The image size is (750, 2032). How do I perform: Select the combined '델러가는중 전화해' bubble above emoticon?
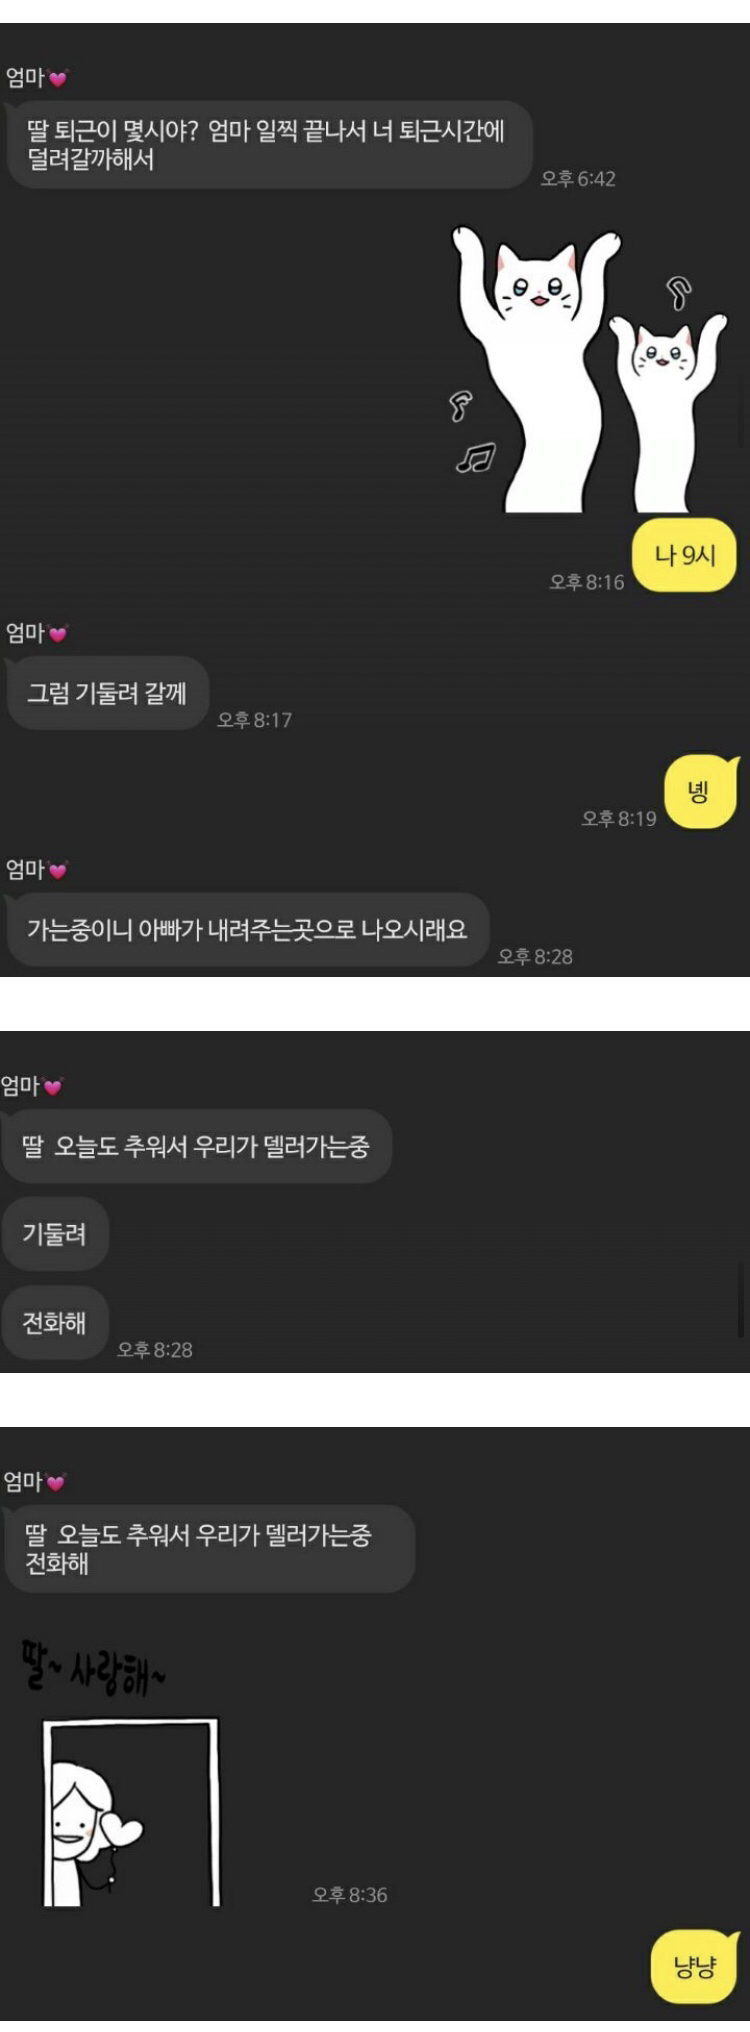(209, 1549)
